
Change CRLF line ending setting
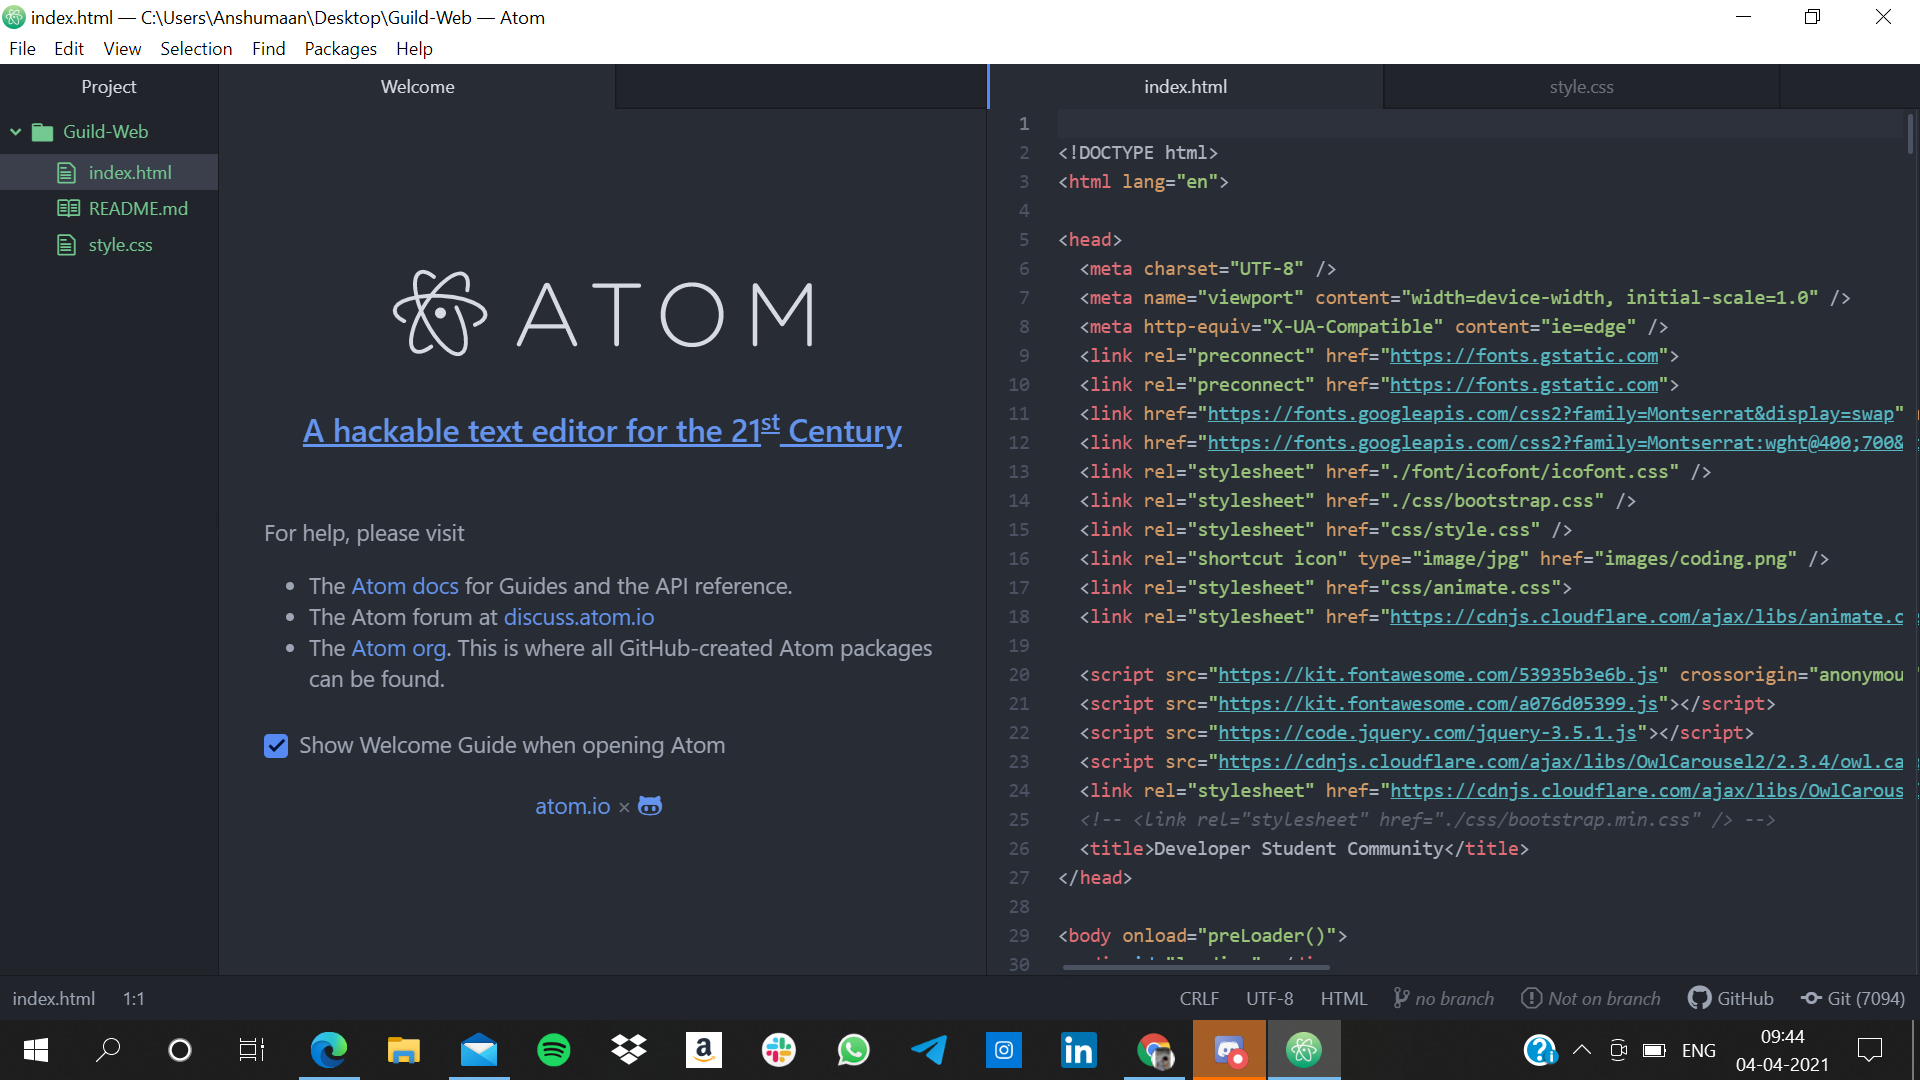pyautogui.click(x=1198, y=998)
